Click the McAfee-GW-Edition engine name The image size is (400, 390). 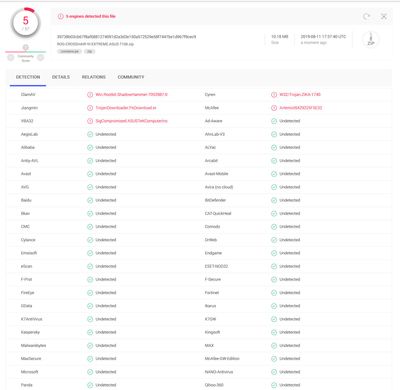coord(222,359)
